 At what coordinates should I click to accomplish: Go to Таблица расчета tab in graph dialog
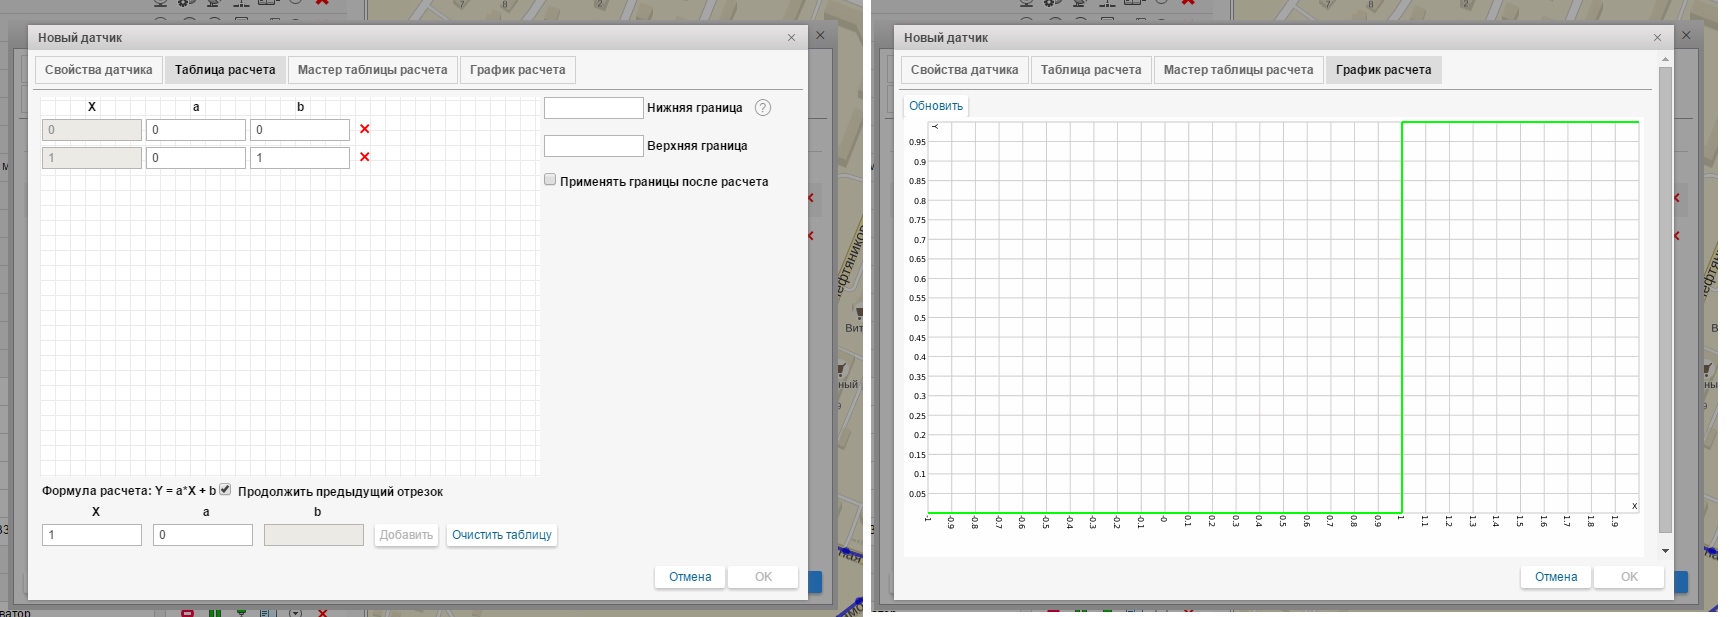1090,70
